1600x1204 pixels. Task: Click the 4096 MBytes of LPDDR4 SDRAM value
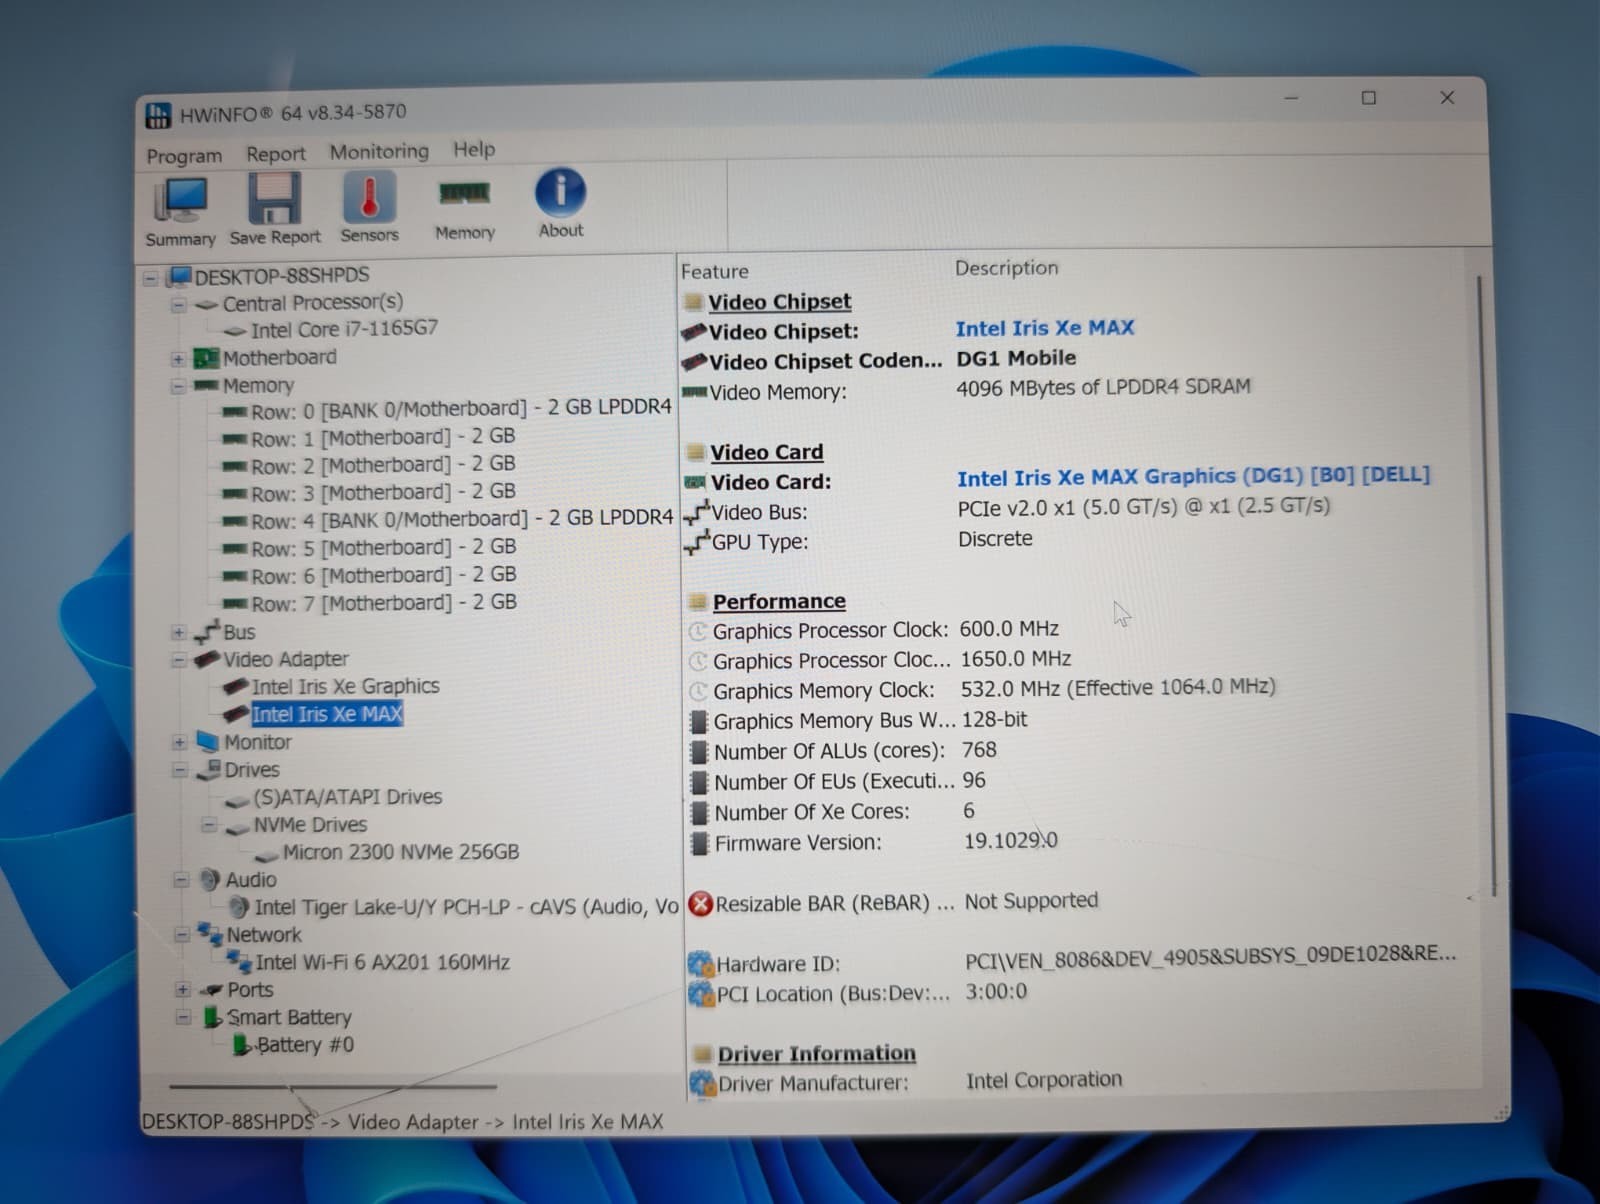point(1103,387)
